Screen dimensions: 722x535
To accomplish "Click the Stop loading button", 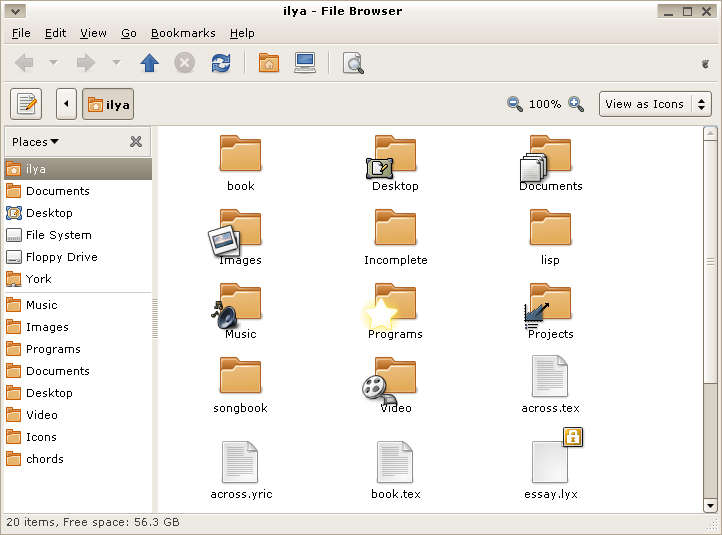I will [x=185, y=63].
